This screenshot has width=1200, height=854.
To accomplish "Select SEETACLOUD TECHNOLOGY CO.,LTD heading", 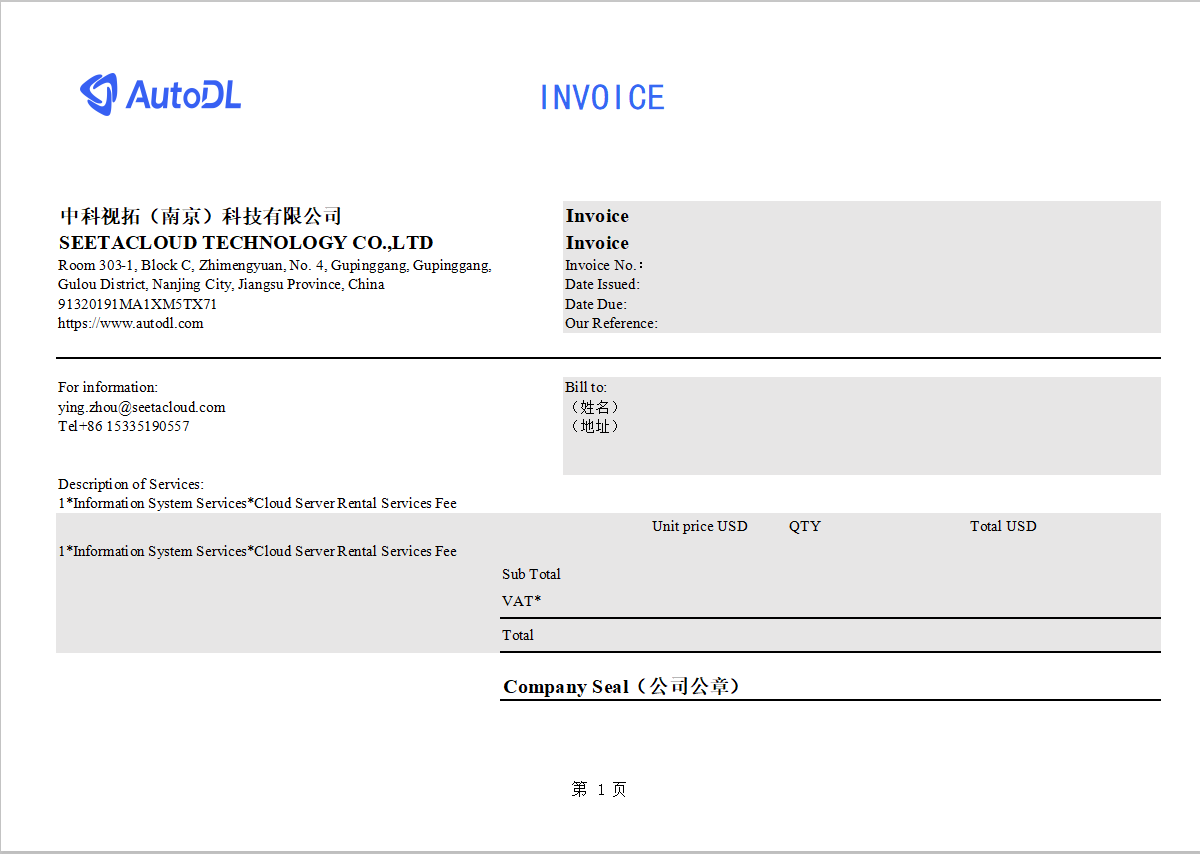I will 246,243.
